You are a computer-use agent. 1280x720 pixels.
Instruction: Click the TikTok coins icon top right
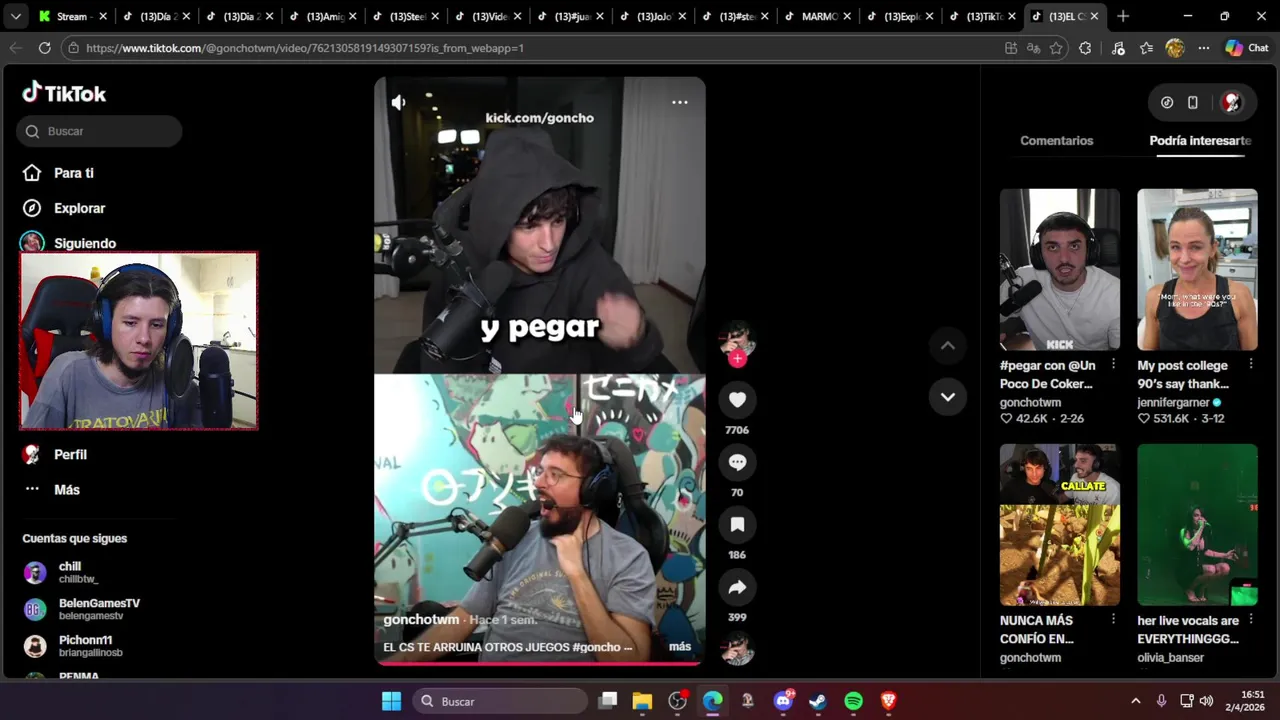(1167, 102)
